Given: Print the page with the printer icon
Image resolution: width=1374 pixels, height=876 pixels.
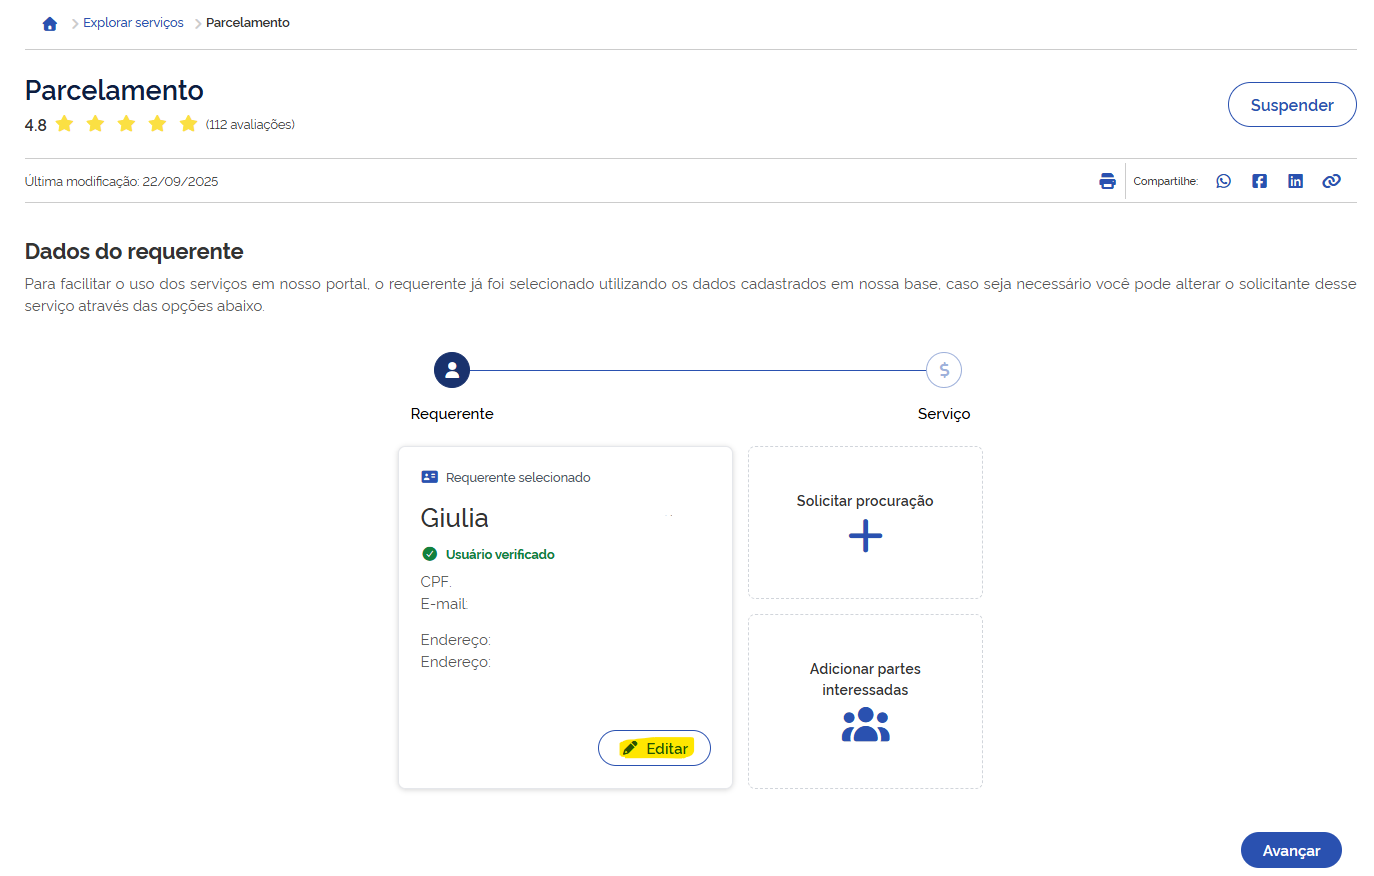Looking at the screenshot, I should coord(1107,181).
